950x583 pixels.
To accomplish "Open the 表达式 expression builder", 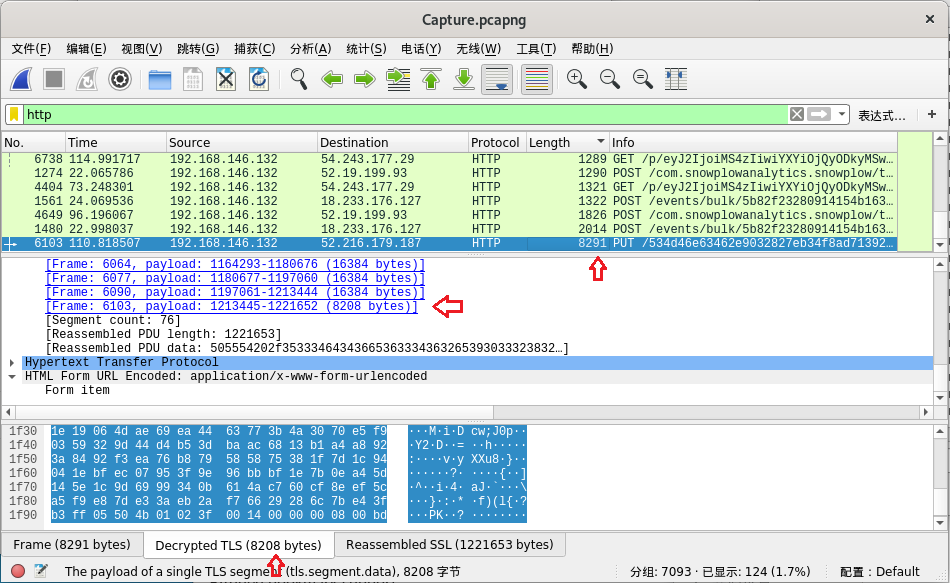I will click(882, 115).
